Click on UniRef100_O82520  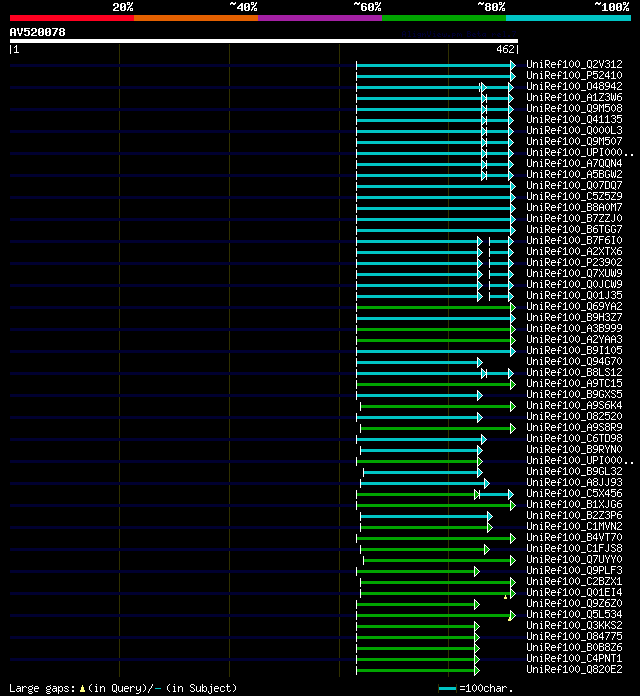point(574,416)
